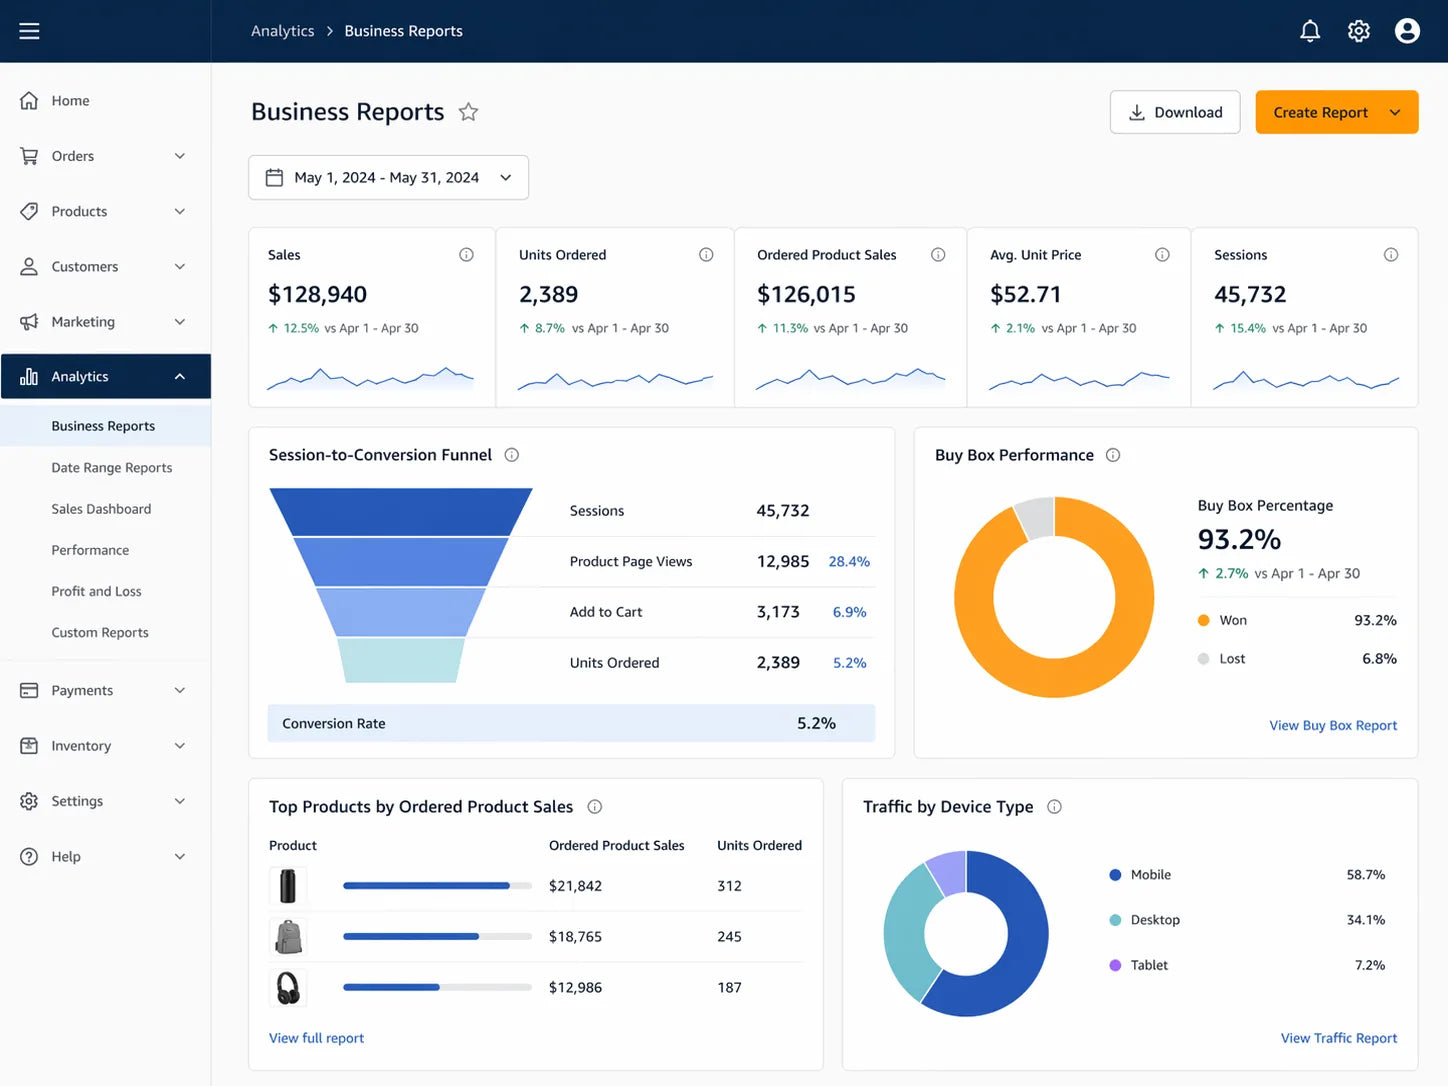Open Business Reports in the sidebar
This screenshot has height=1086, width=1448.
(105, 426)
